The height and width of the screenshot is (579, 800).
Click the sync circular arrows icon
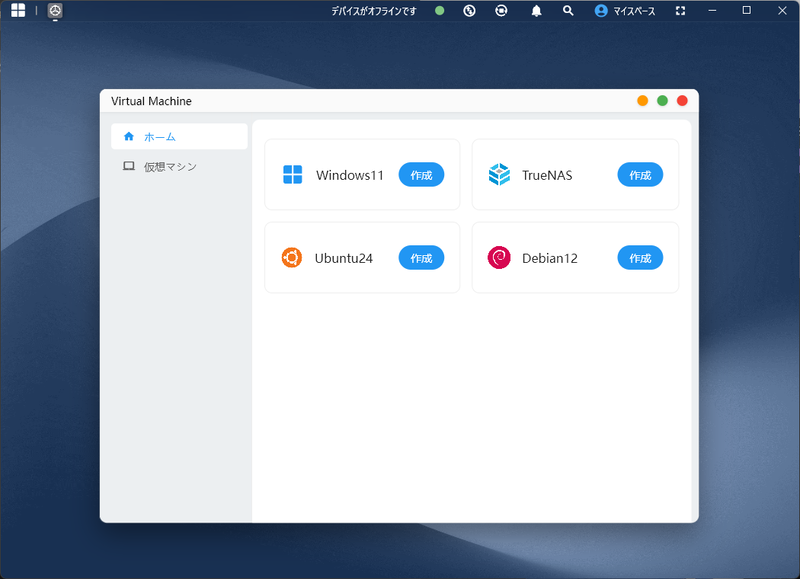pos(501,10)
